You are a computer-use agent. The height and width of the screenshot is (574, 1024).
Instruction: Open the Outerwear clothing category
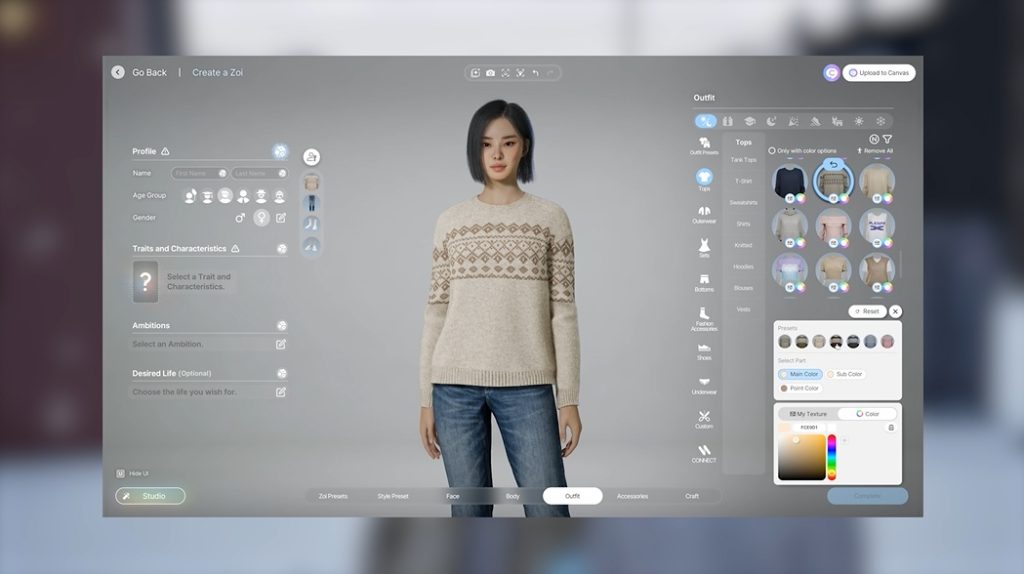coord(704,214)
